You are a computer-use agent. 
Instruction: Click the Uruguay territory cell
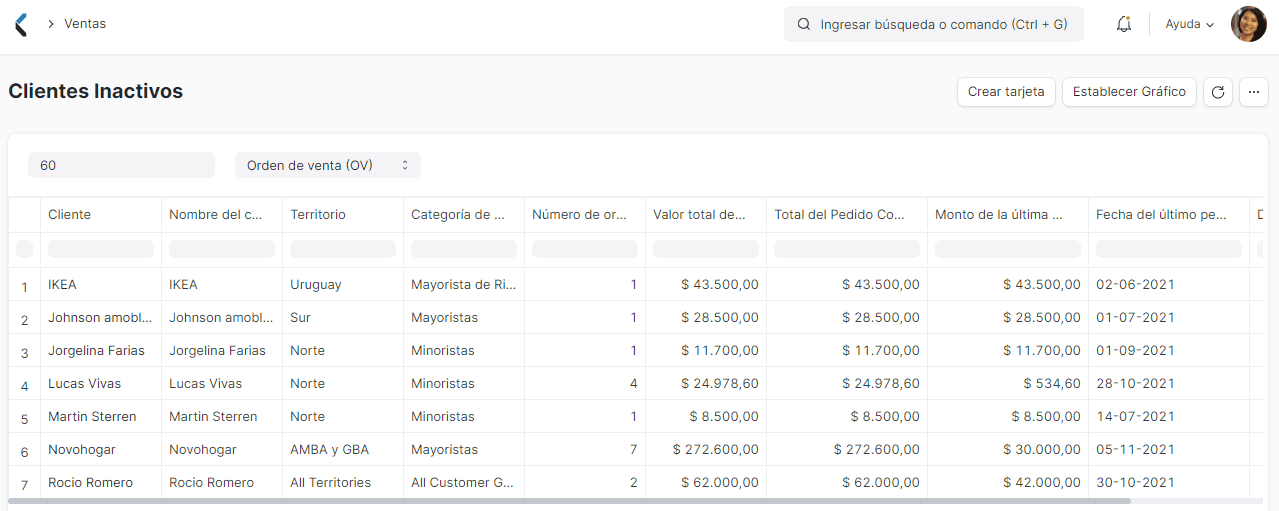click(342, 284)
